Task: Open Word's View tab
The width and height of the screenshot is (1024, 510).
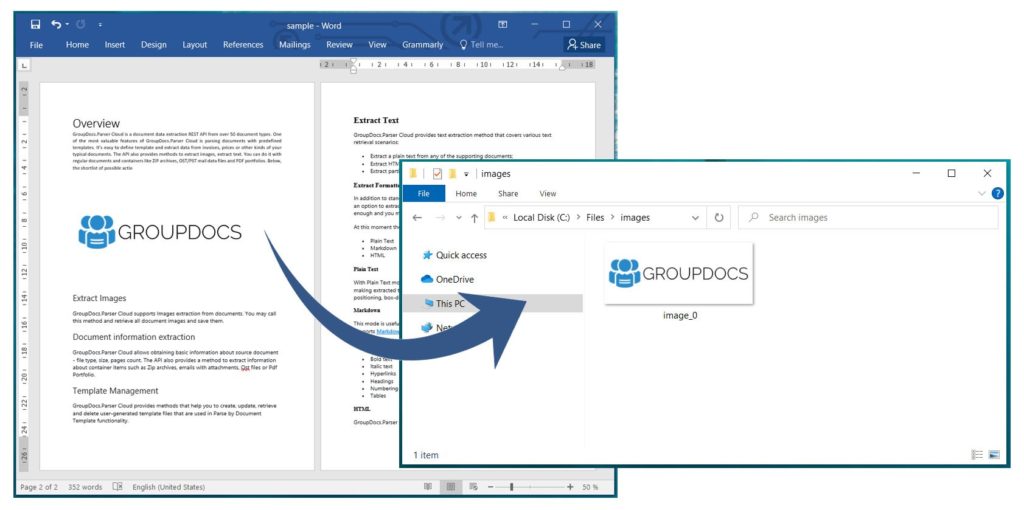Action: coord(377,45)
